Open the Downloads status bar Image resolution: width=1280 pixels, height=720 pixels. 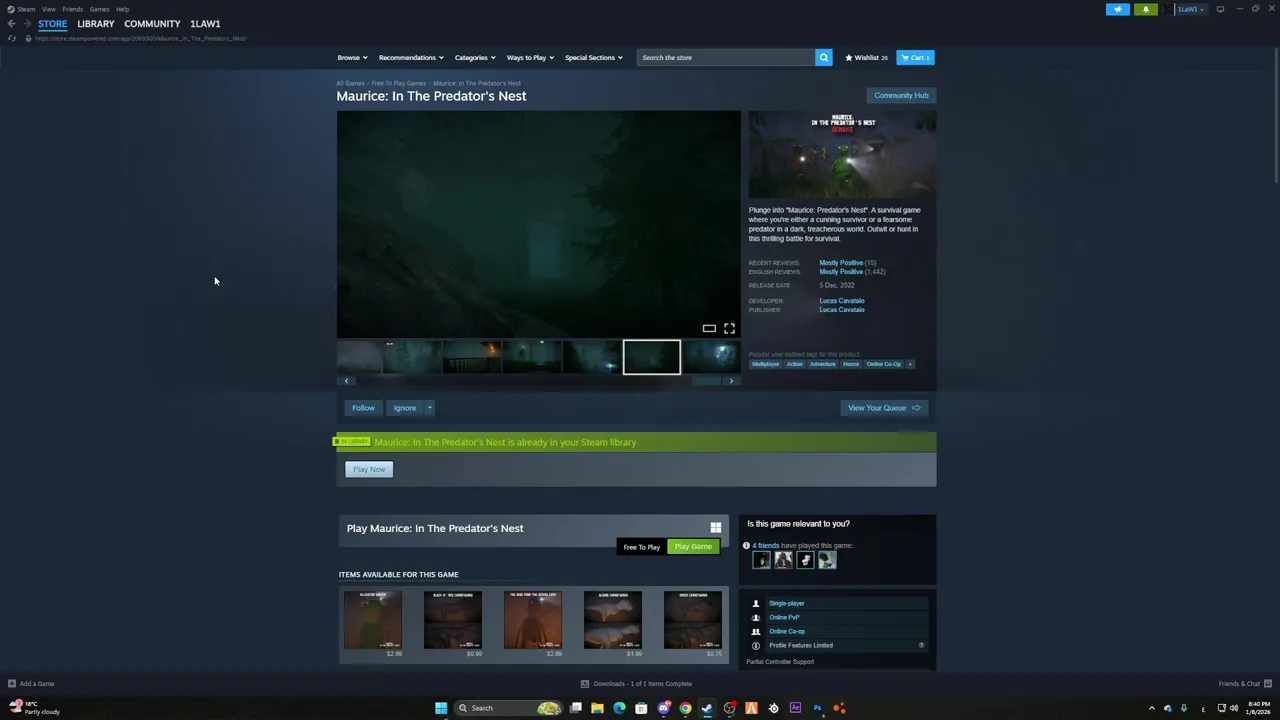(x=637, y=684)
